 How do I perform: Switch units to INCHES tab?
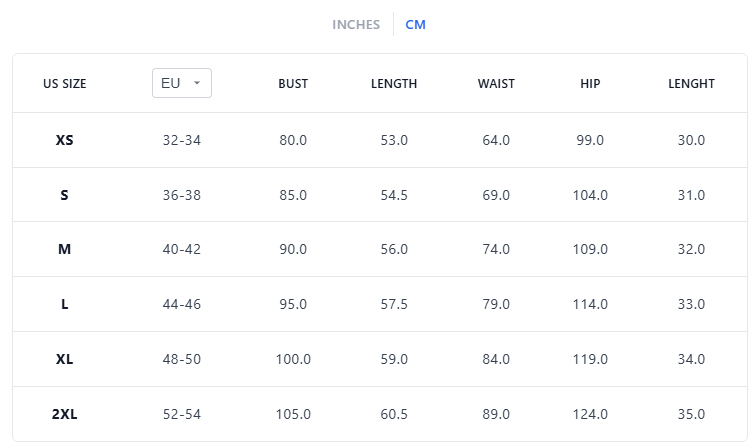coord(356,25)
